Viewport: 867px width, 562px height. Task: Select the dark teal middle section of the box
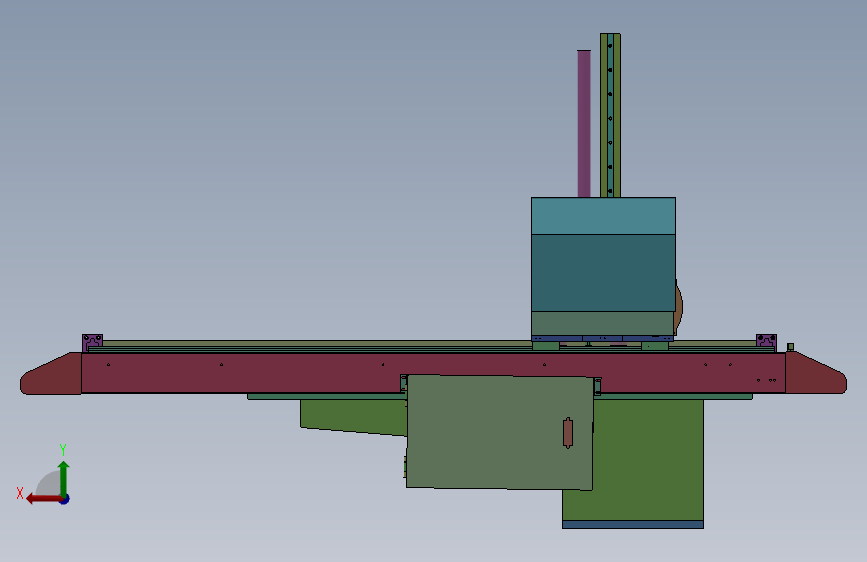(x=603, y=273)
